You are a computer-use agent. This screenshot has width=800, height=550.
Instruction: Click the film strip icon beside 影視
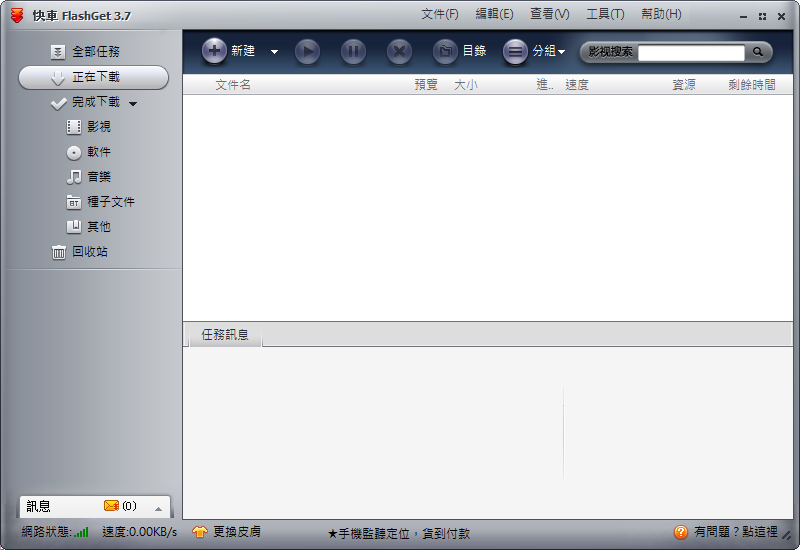74,127
